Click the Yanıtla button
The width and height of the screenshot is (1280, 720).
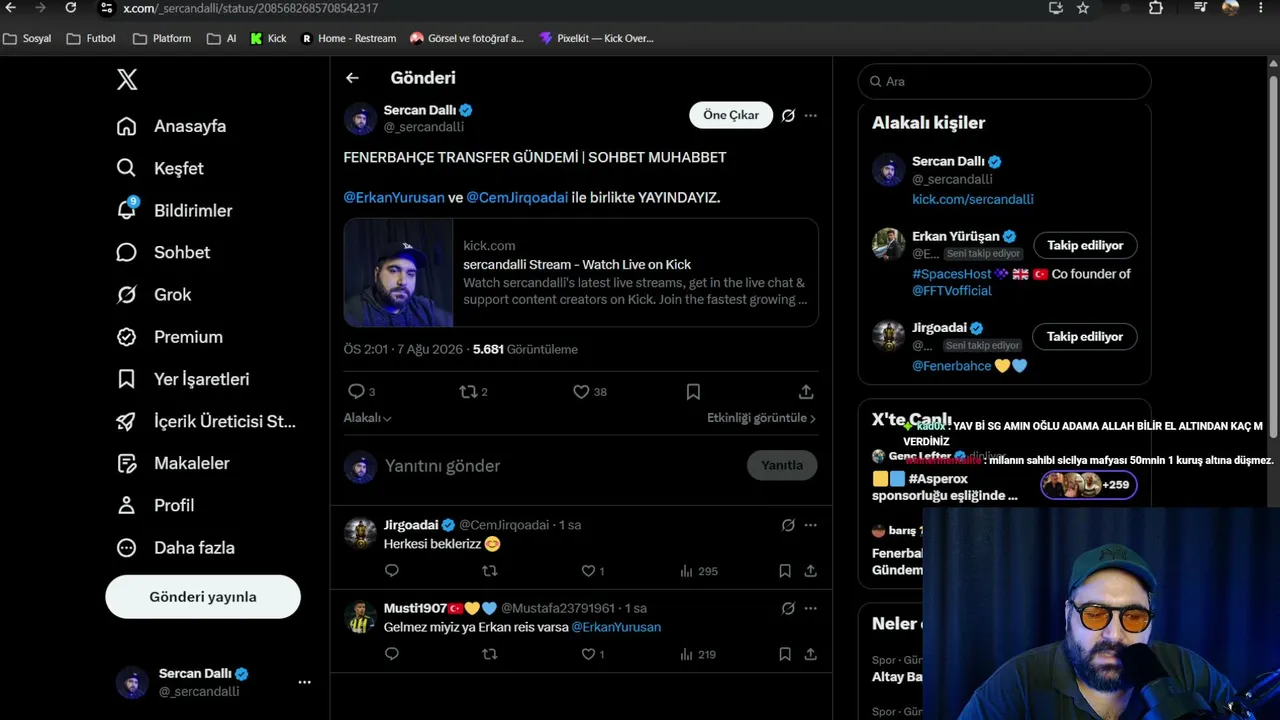tap(782, 465)
